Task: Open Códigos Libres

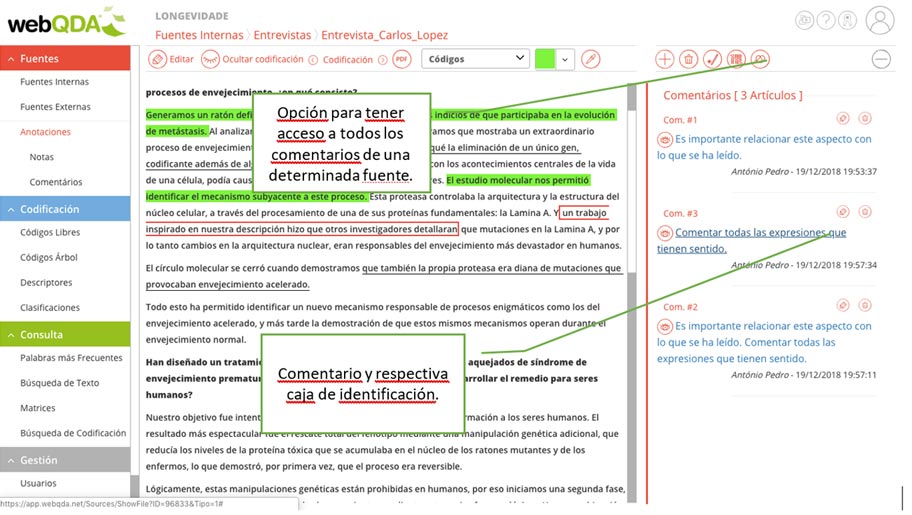Action: point(50,232)
